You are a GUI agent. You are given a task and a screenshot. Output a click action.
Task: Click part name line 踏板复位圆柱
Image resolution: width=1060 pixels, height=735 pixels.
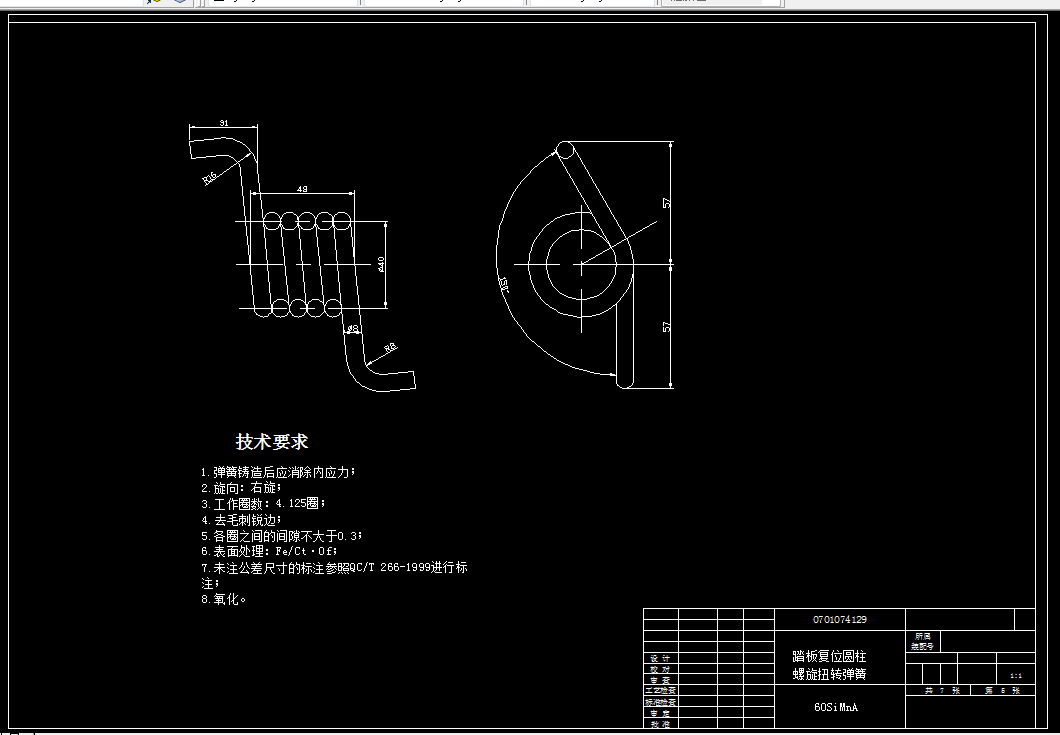click(829, 656)
